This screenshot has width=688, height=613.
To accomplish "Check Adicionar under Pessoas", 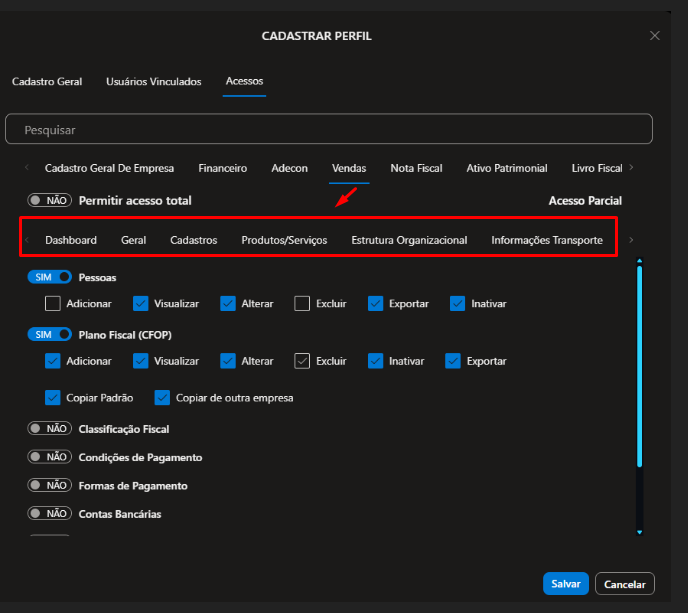I will [x=53, y=303].
